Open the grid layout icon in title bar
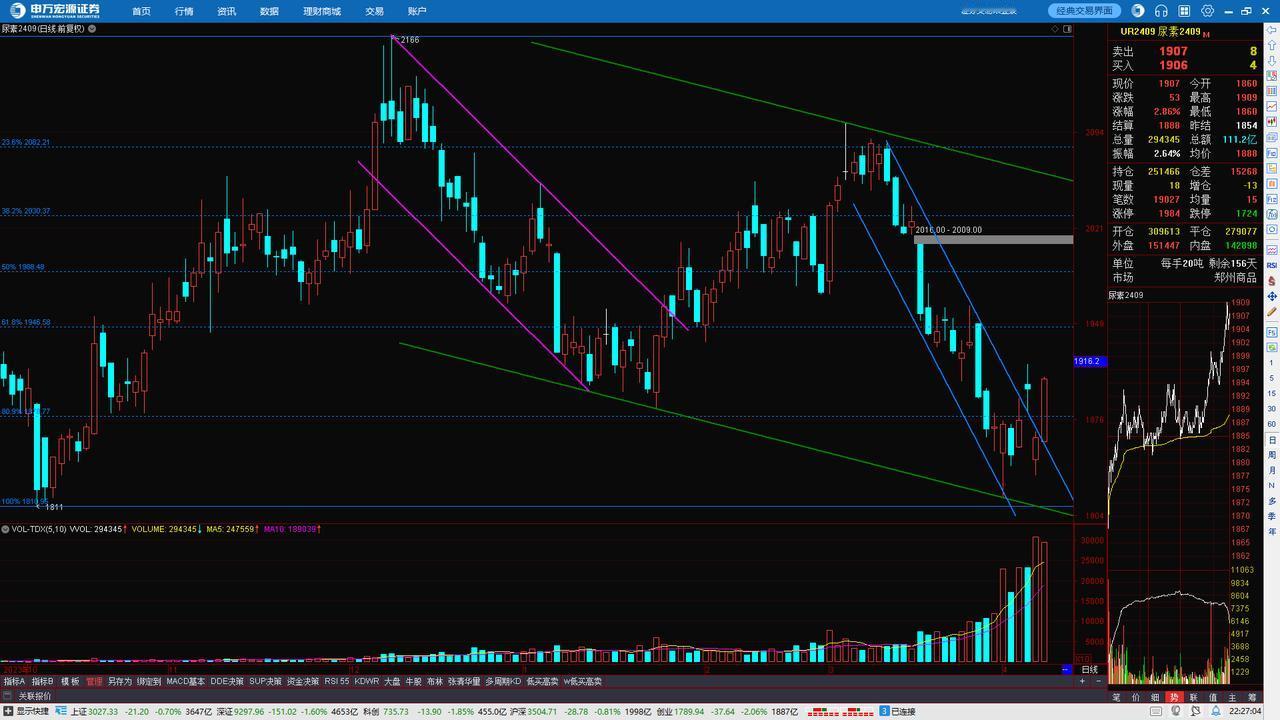Image resolution: width=1280 pixels, height=720 pixels. tap(1184, 11)
